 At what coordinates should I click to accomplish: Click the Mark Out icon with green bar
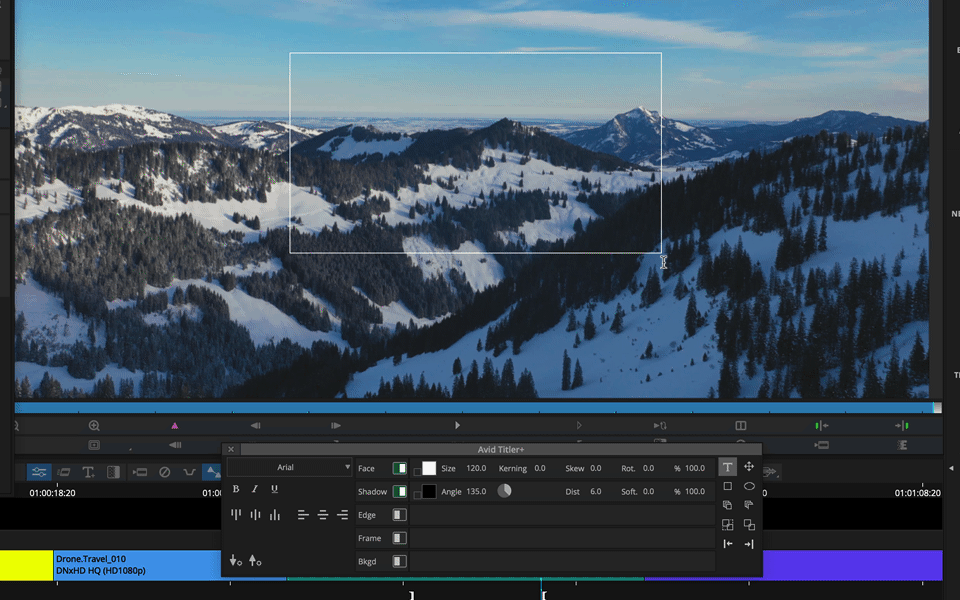click(x=902, y=426)
